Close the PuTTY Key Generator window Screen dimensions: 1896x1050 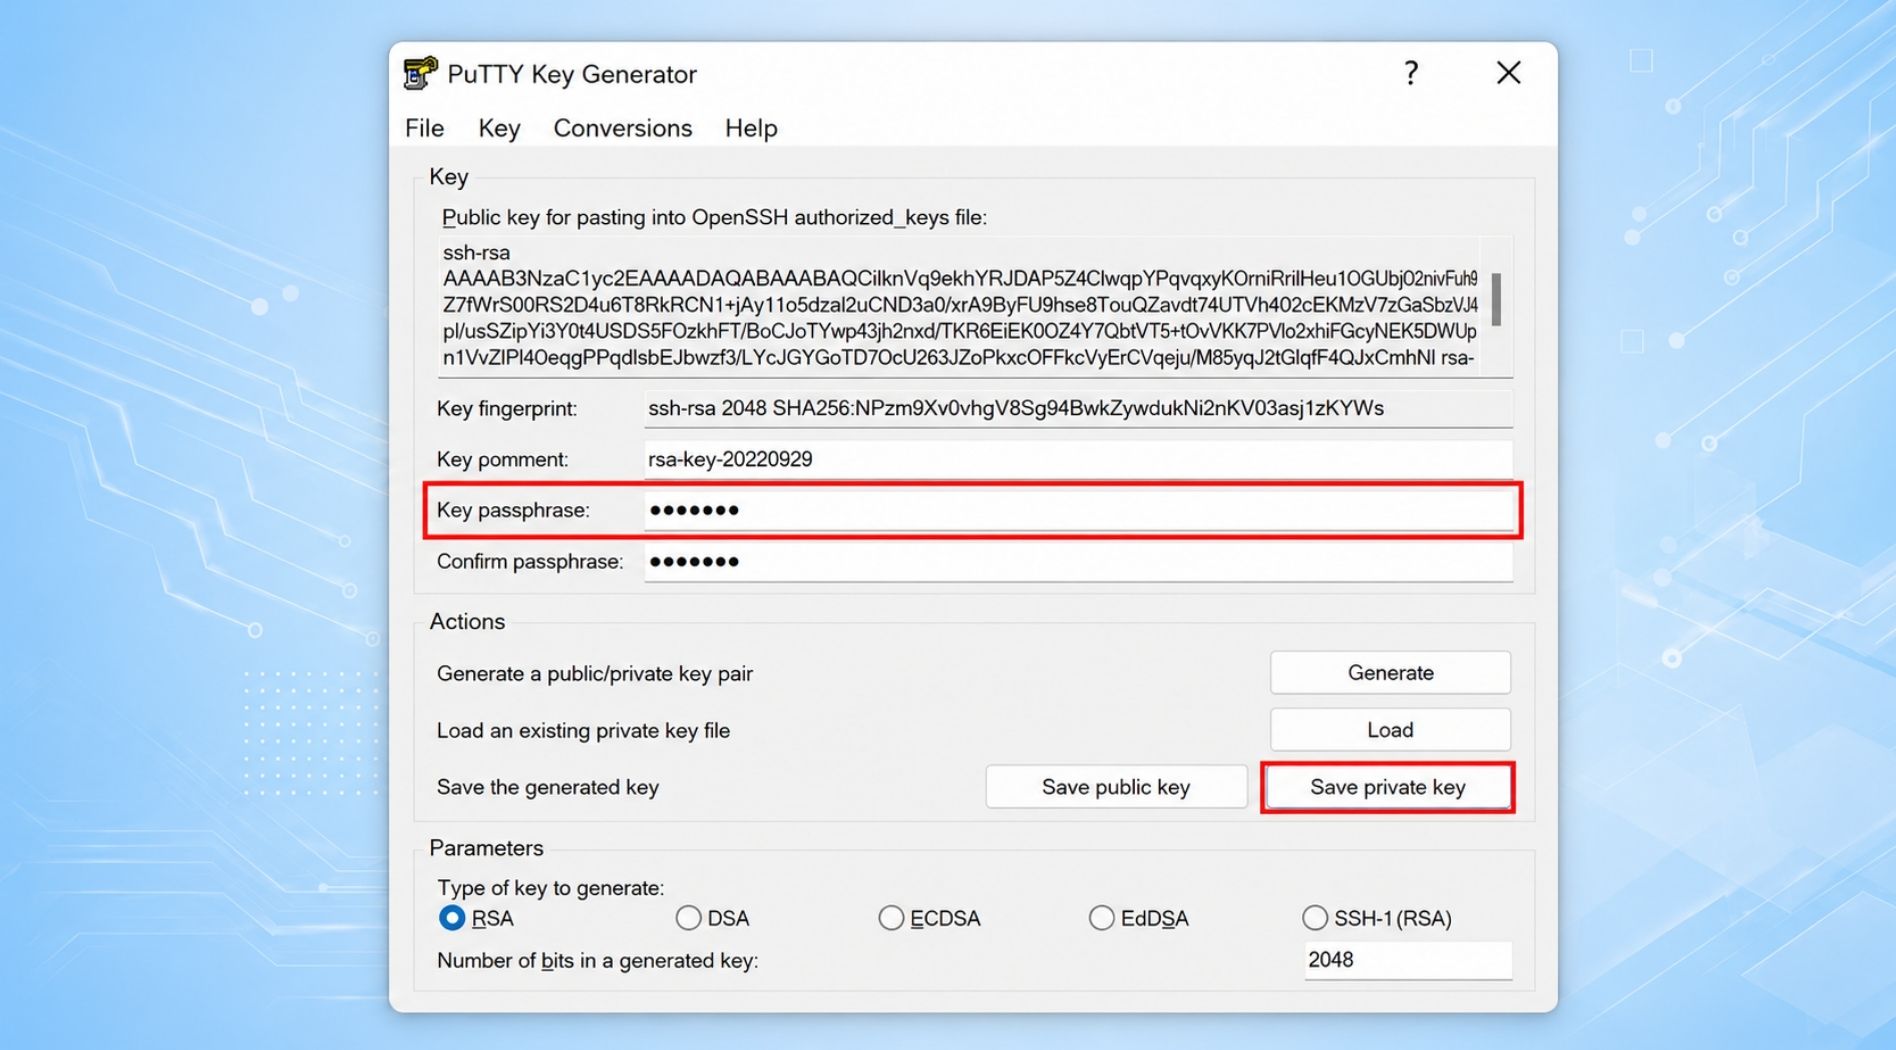(x=1508, y=73)
